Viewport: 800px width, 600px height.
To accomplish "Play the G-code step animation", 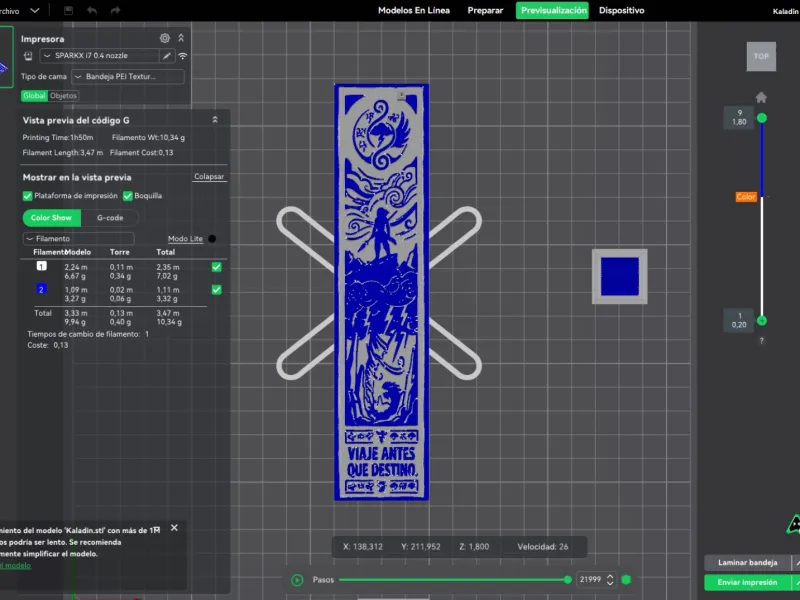I will [x=297, y=580].
